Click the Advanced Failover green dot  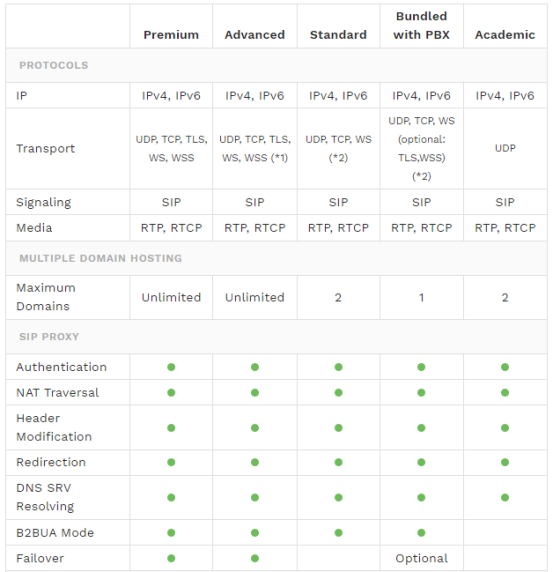tap(255, 558)
